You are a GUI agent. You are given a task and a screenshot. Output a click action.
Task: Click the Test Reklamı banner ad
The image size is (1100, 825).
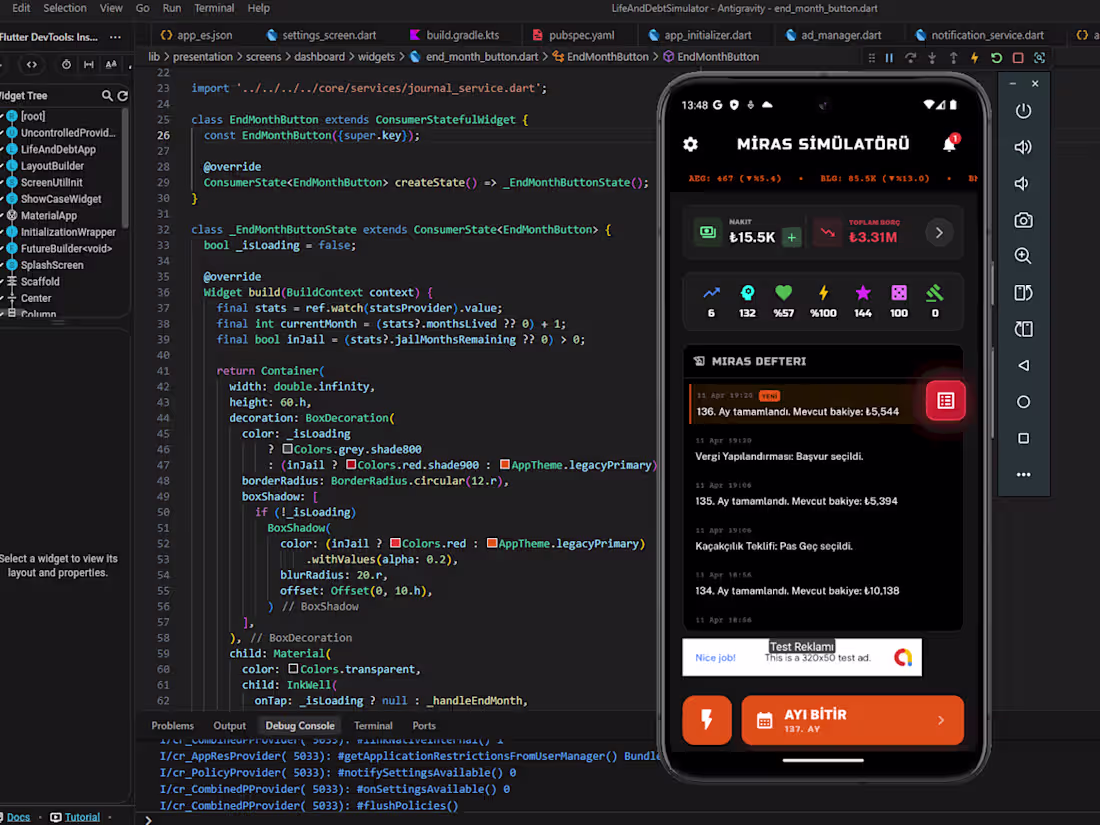pyautogui.click(x=802, y=657)
